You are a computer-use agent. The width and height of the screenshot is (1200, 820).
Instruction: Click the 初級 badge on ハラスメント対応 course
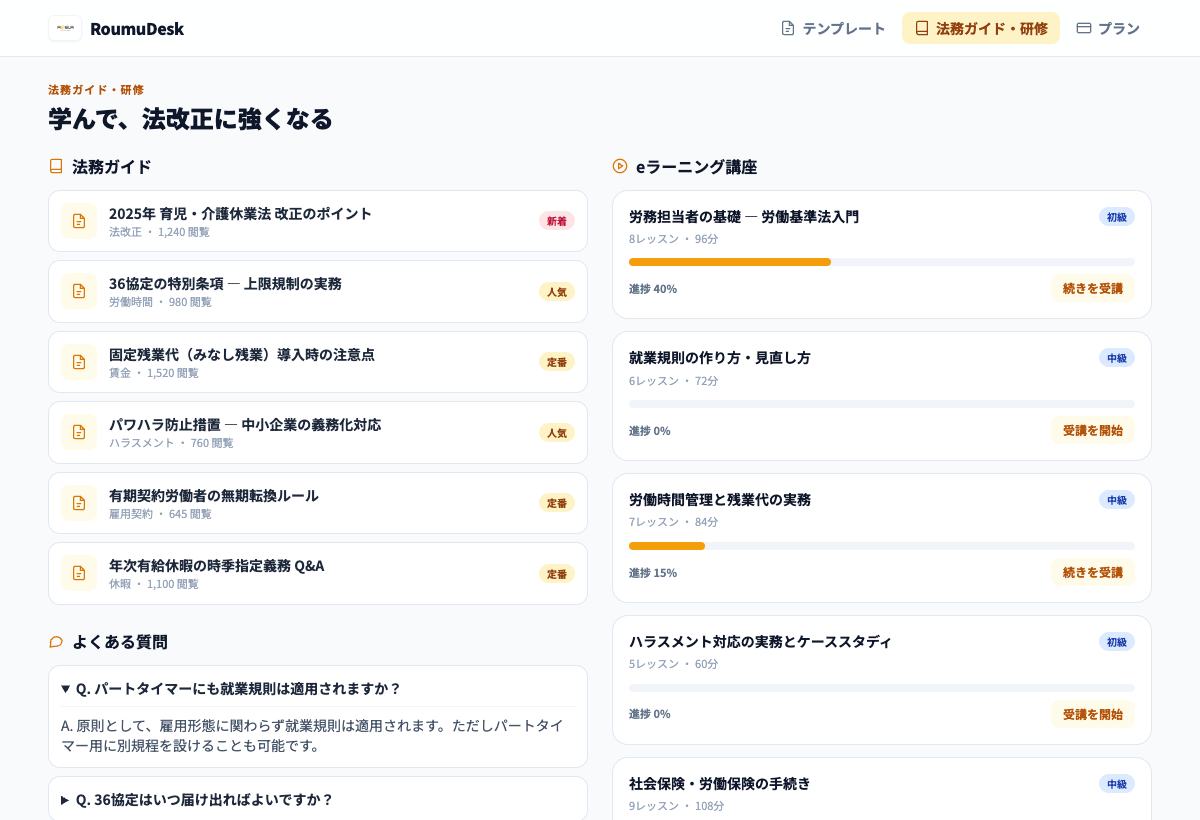(1117, 642)
